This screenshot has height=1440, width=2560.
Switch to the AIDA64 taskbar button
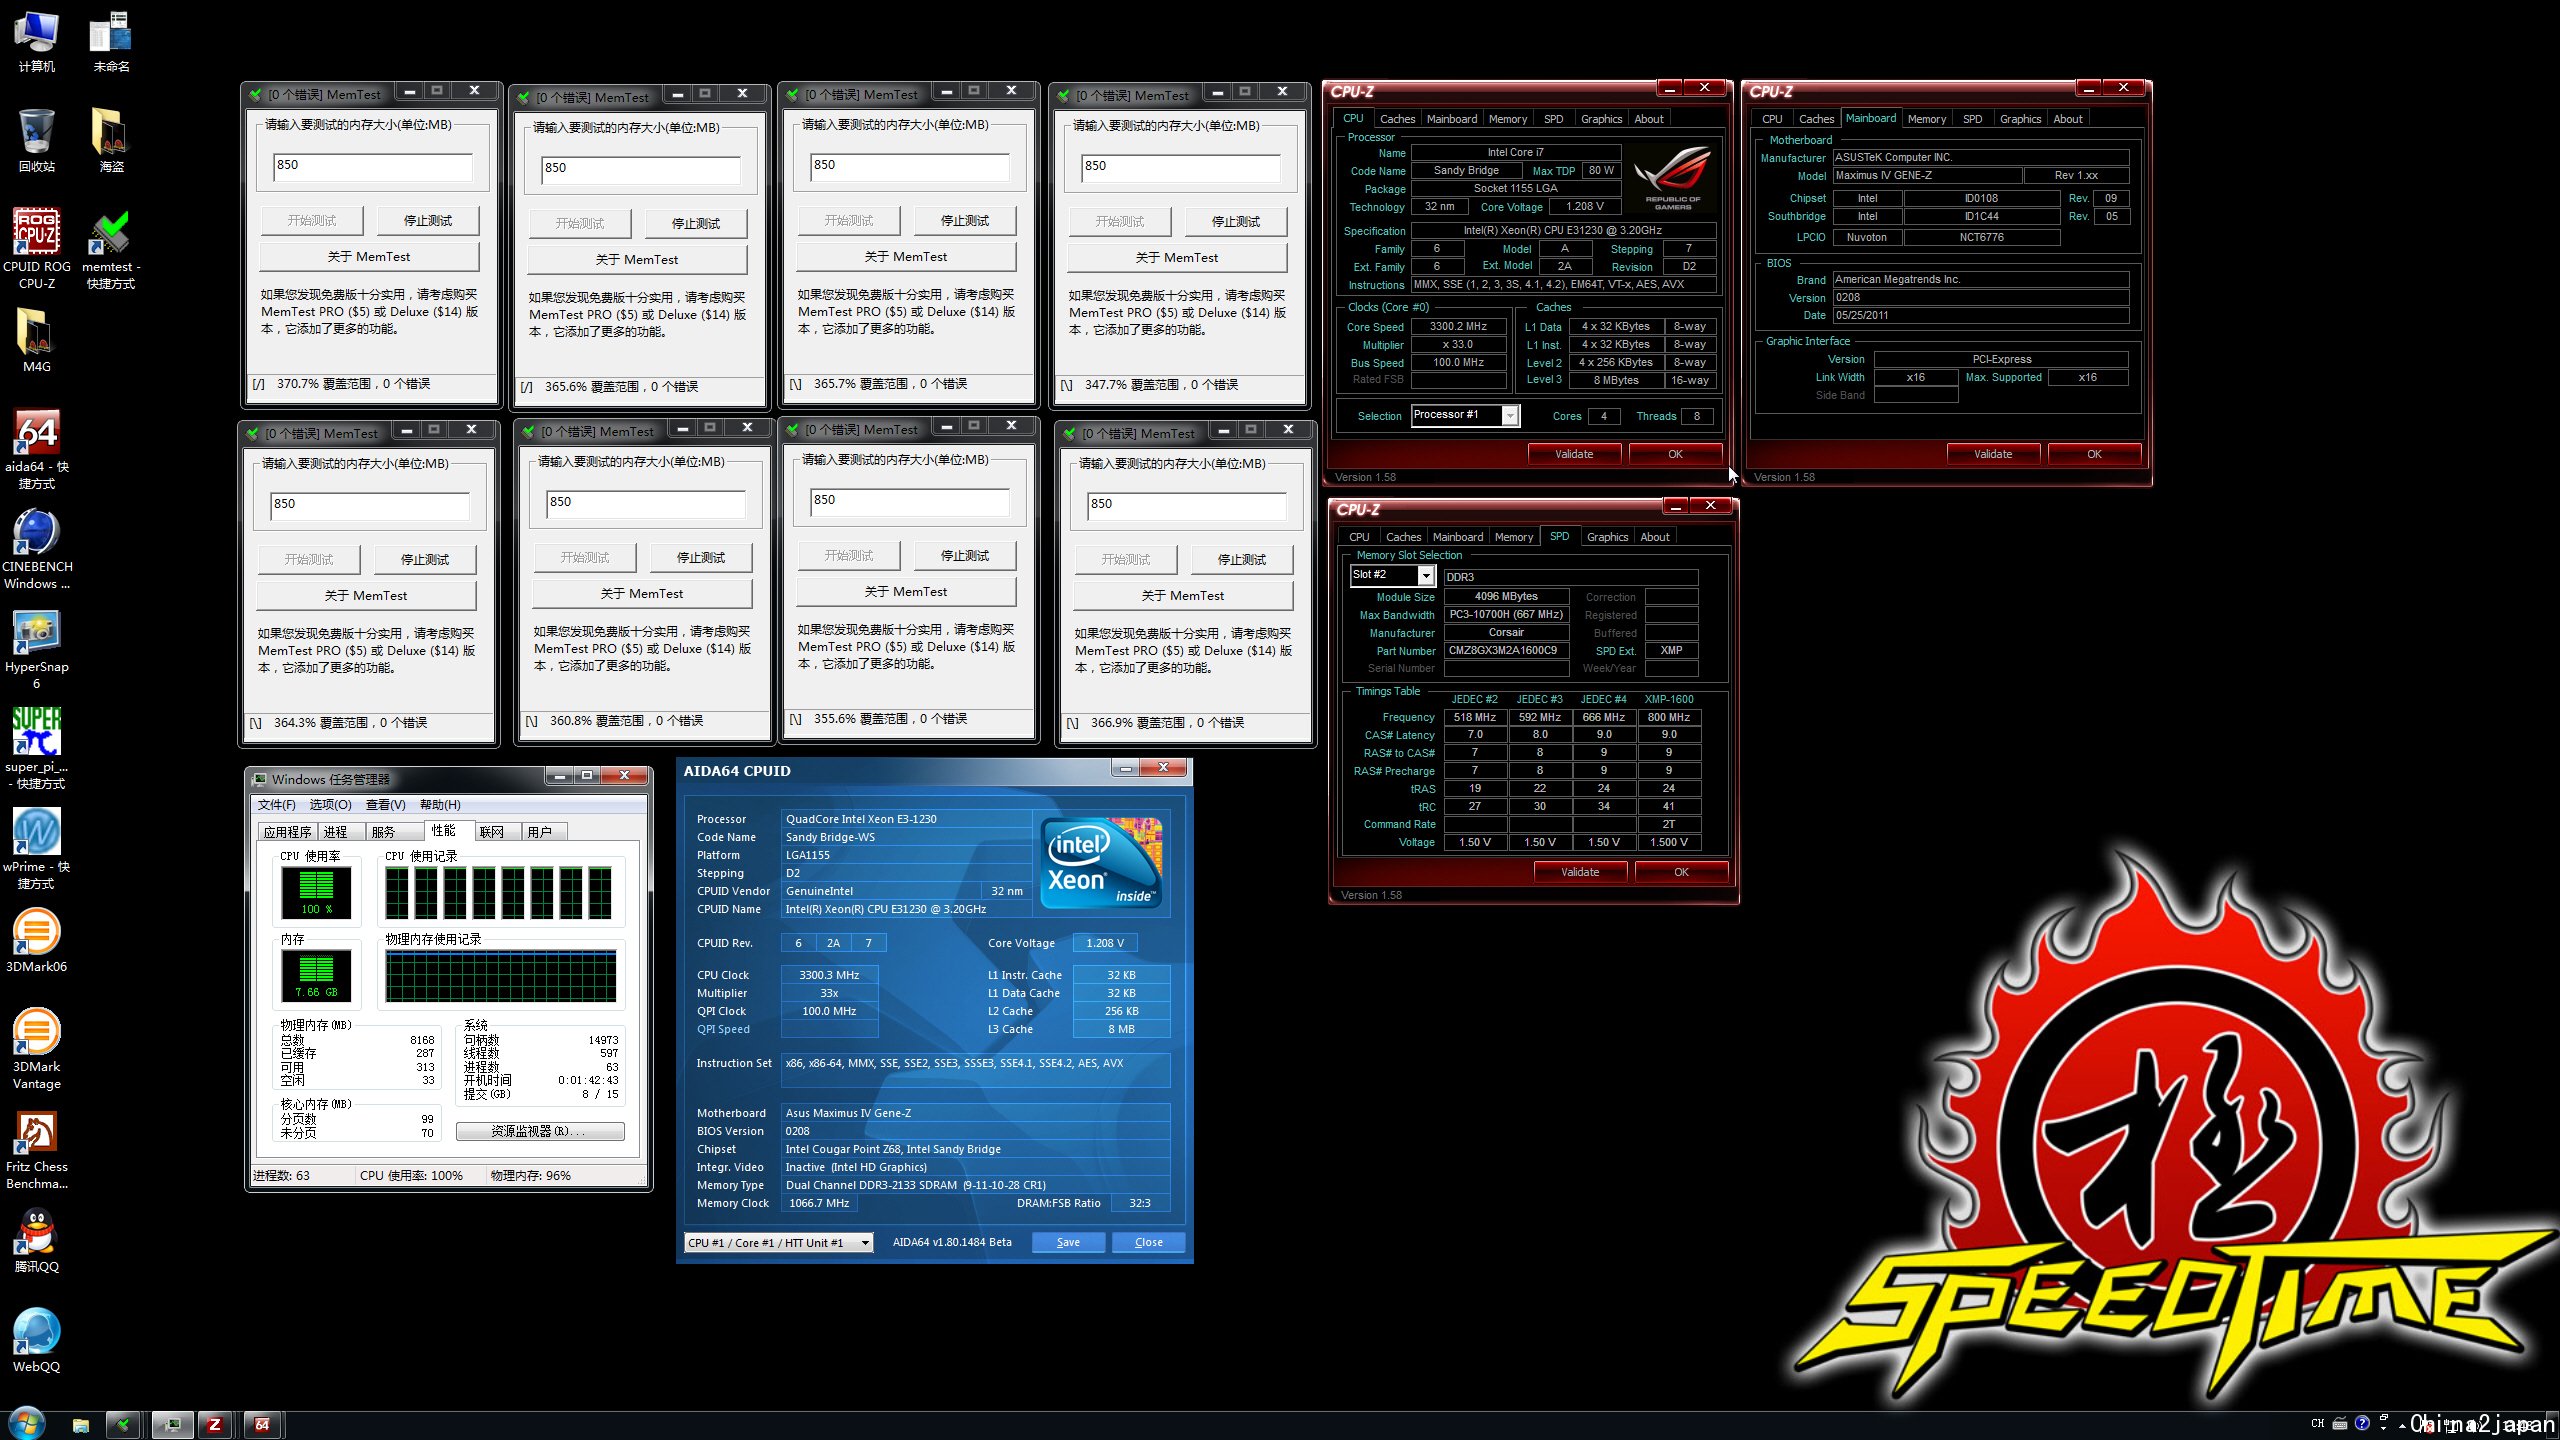(x=262, y=1425)
